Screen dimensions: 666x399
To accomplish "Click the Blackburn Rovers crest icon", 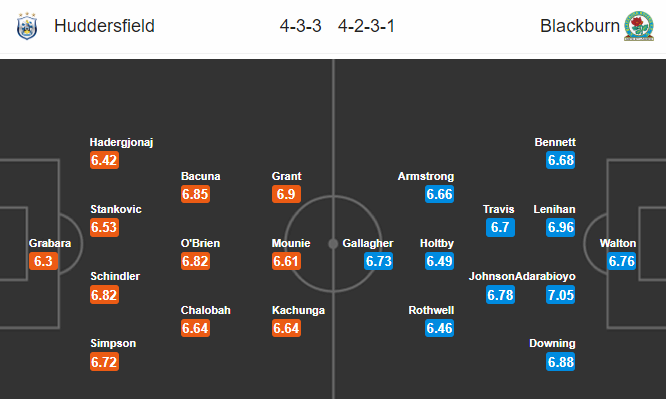I will click(x=639, y=26).
